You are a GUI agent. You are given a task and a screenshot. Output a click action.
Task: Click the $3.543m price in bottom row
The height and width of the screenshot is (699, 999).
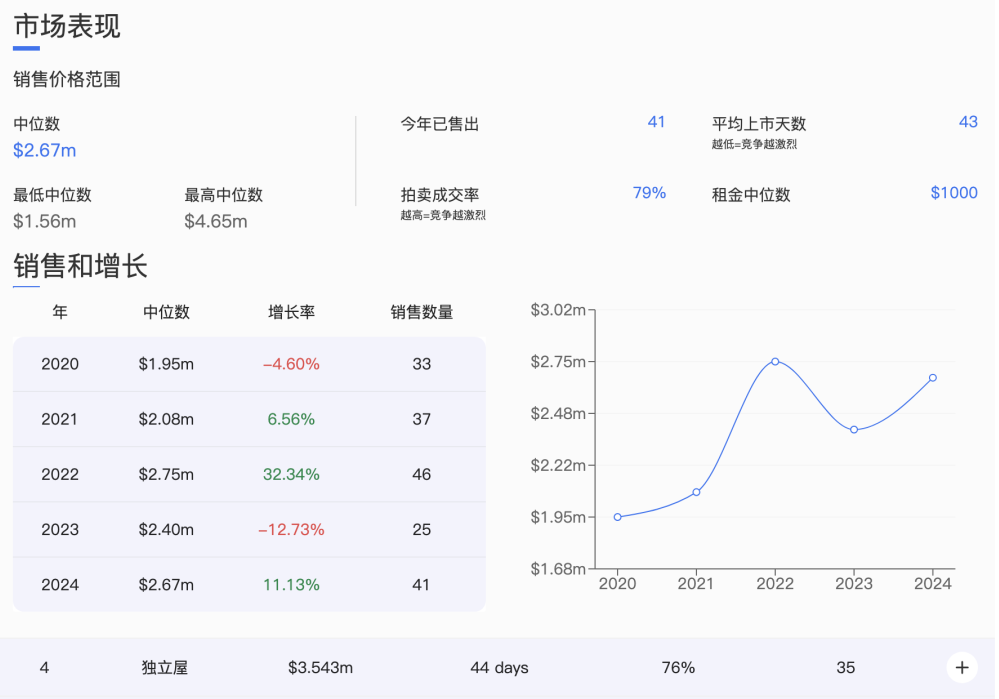coord(320,667)
